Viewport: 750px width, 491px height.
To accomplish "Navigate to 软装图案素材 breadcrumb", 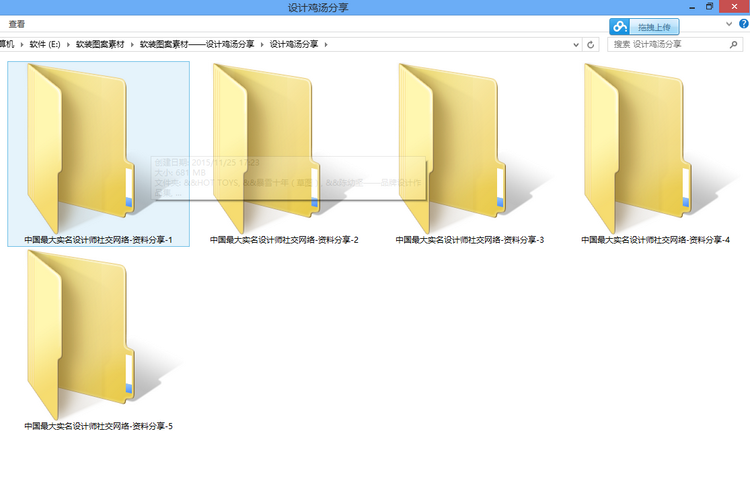I will (x=100, y=44).
